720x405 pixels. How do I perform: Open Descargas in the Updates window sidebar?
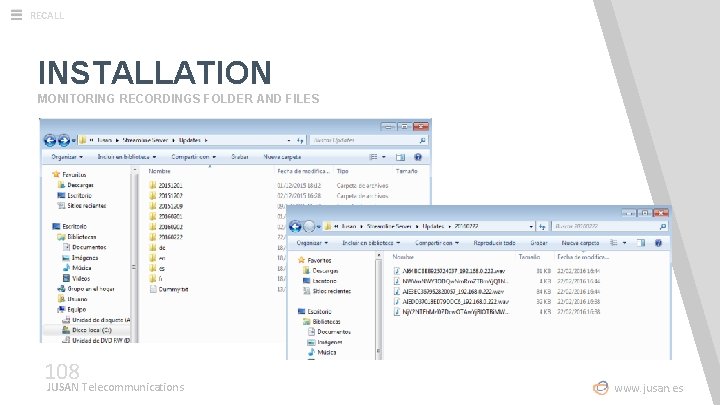(x=75, y=185)
